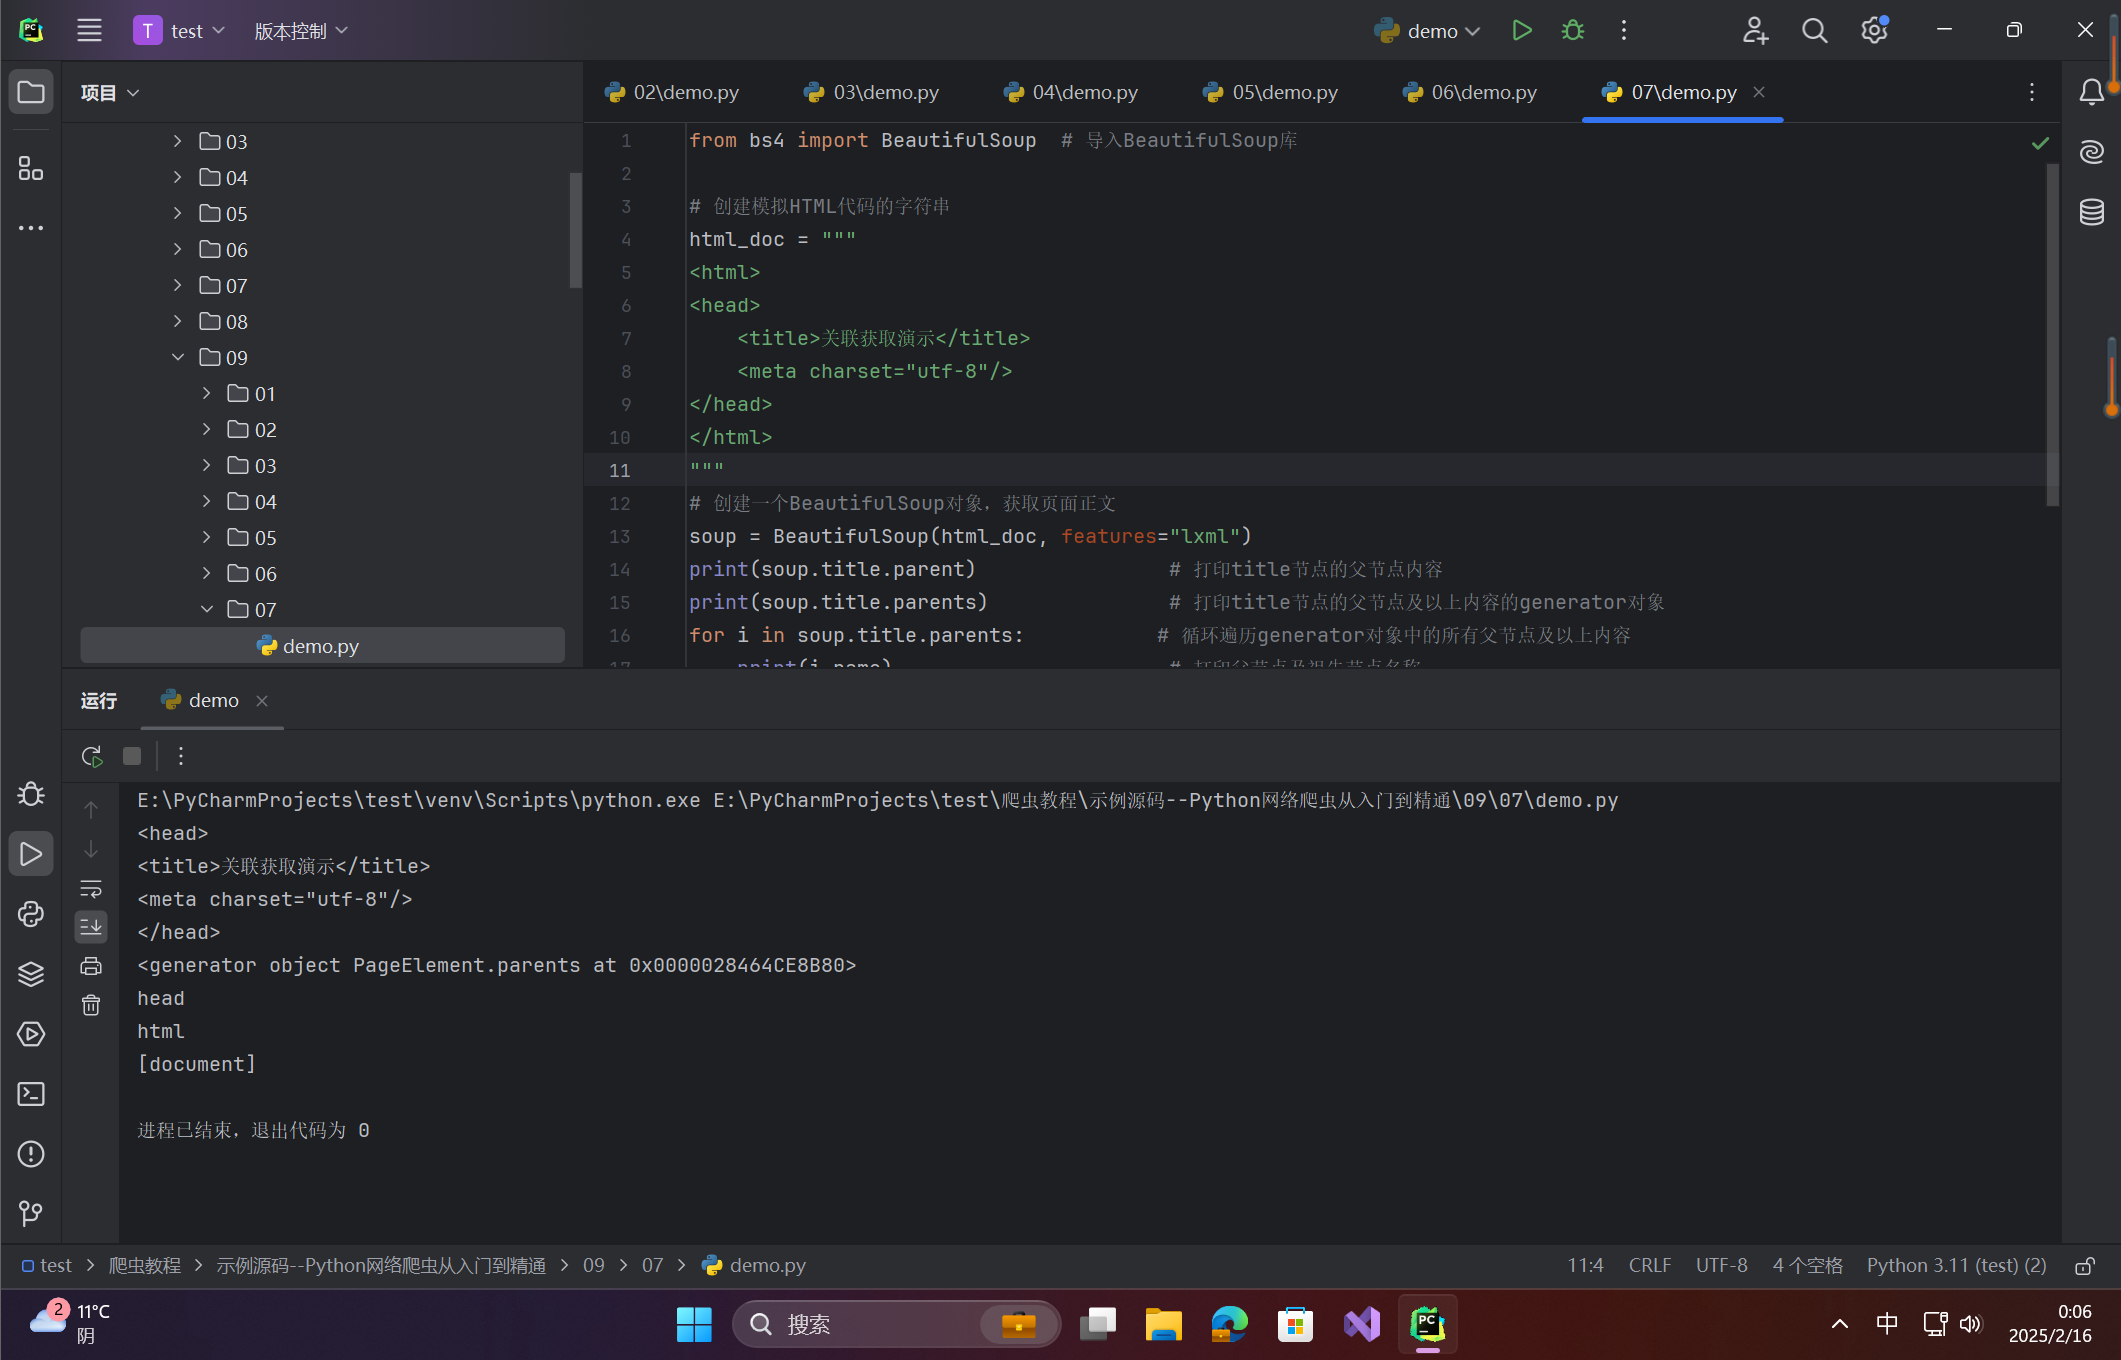Stop the running process
The height and width of the screenshot is (1360, 2121).
point(132,756)
